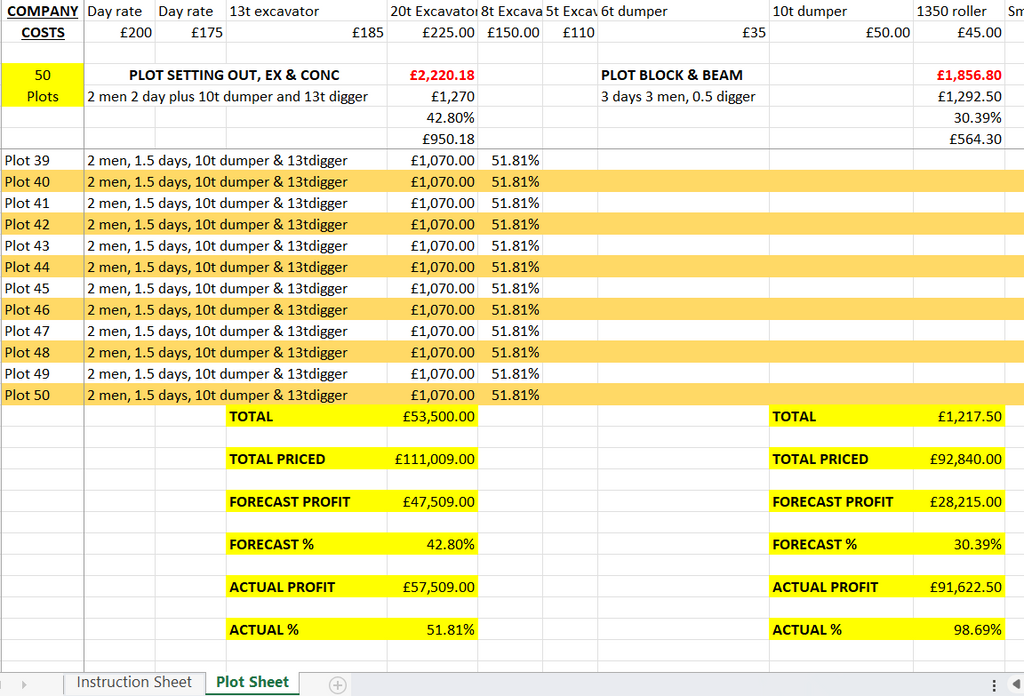Select the 30.39% cell under £1,292.50
Image resolution: width=1024 pixels, height=696 pixels.
(959, 118)
